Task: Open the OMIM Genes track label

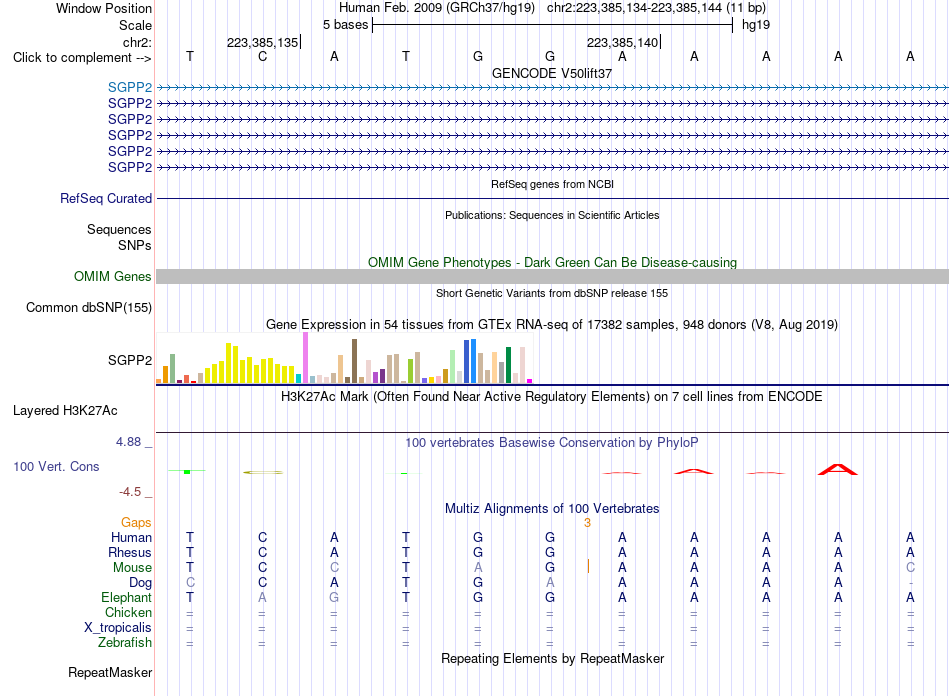Action: tap(113, 276)
